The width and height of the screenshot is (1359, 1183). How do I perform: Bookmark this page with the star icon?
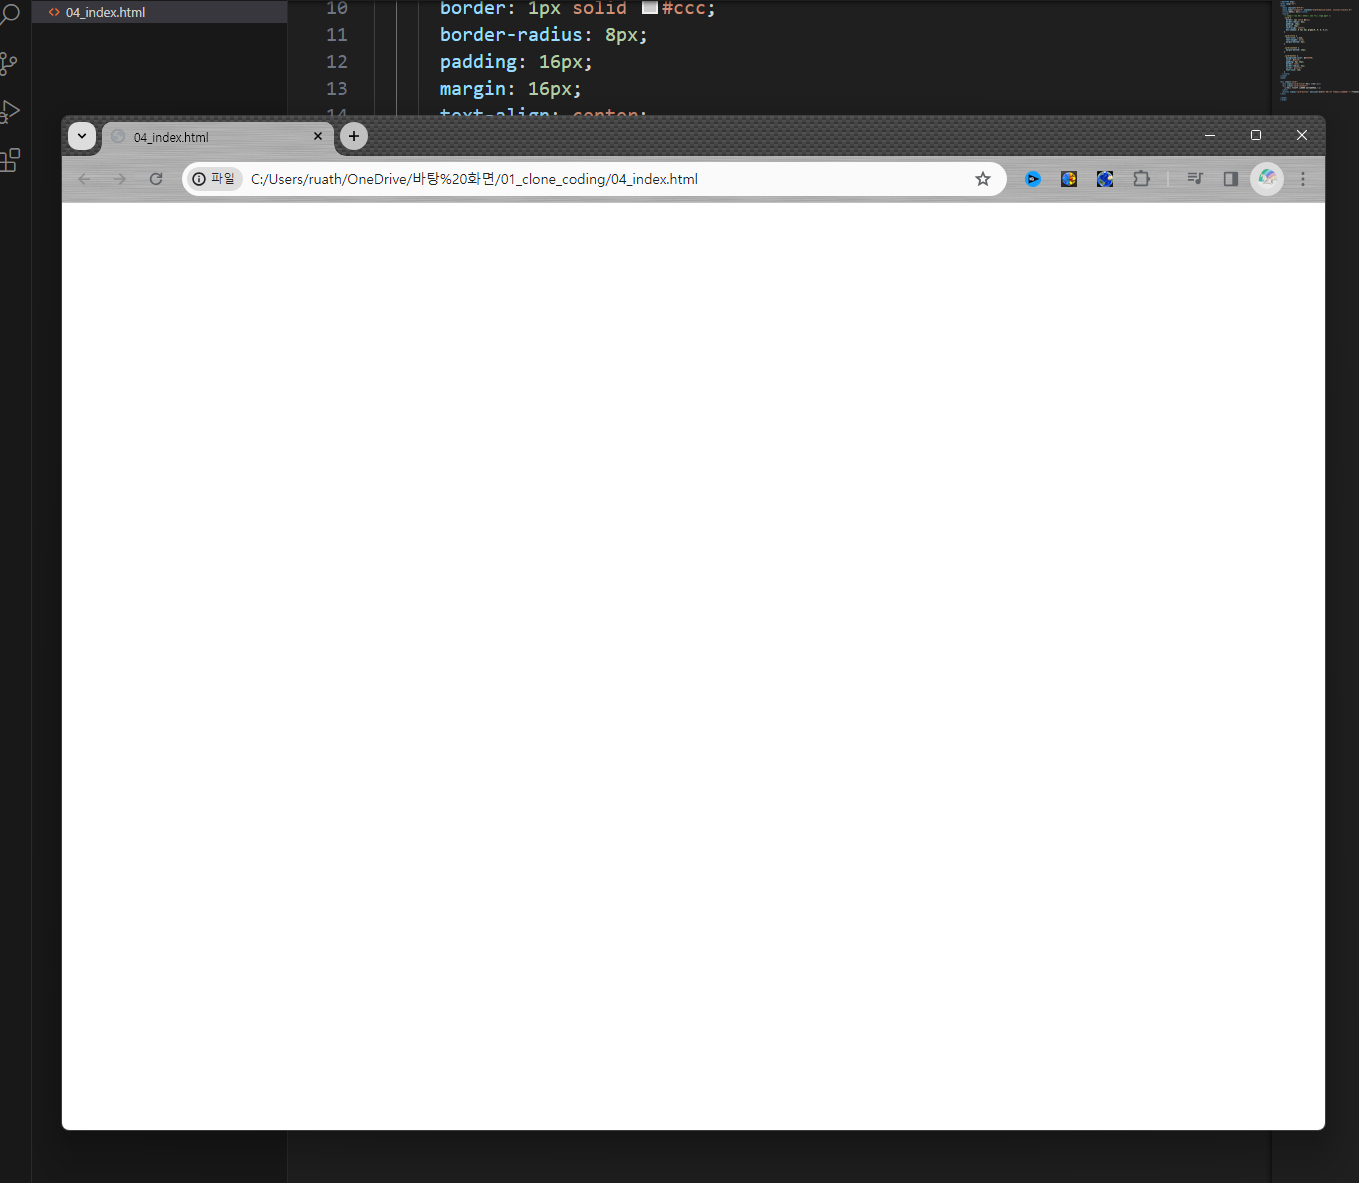[x=983, y=179]
